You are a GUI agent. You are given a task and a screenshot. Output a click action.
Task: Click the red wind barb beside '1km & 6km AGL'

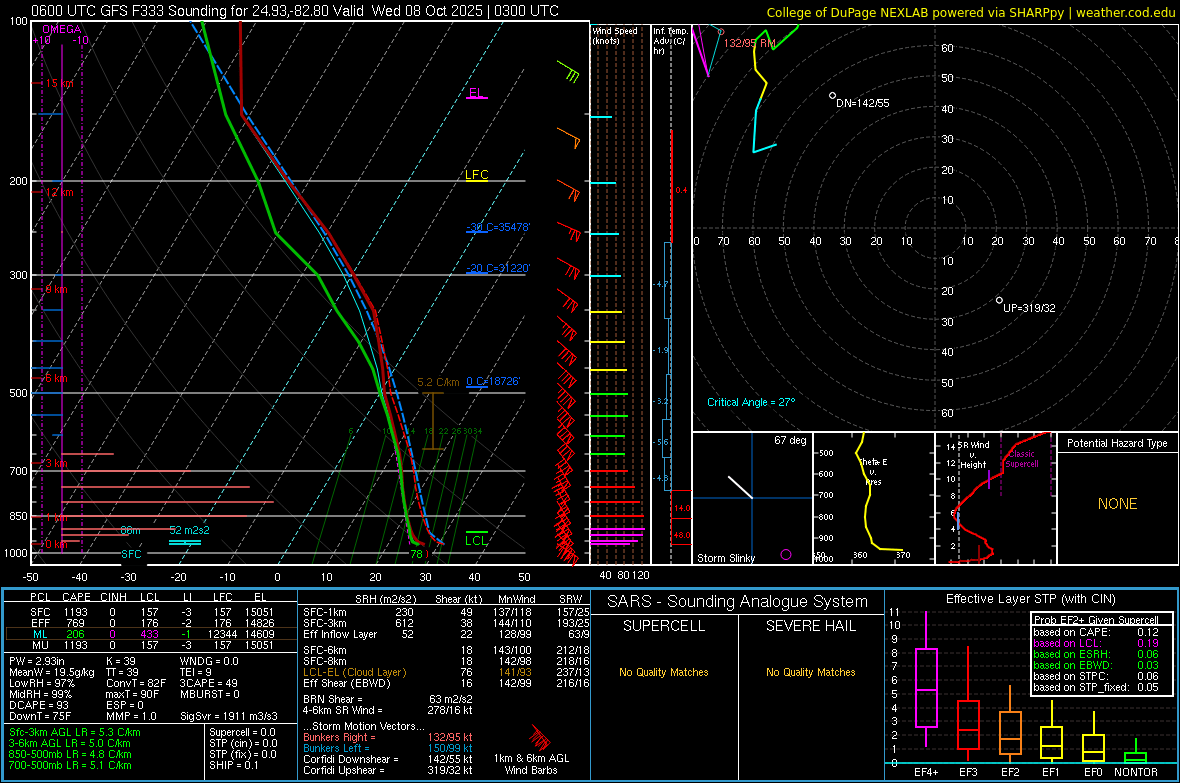540,736
